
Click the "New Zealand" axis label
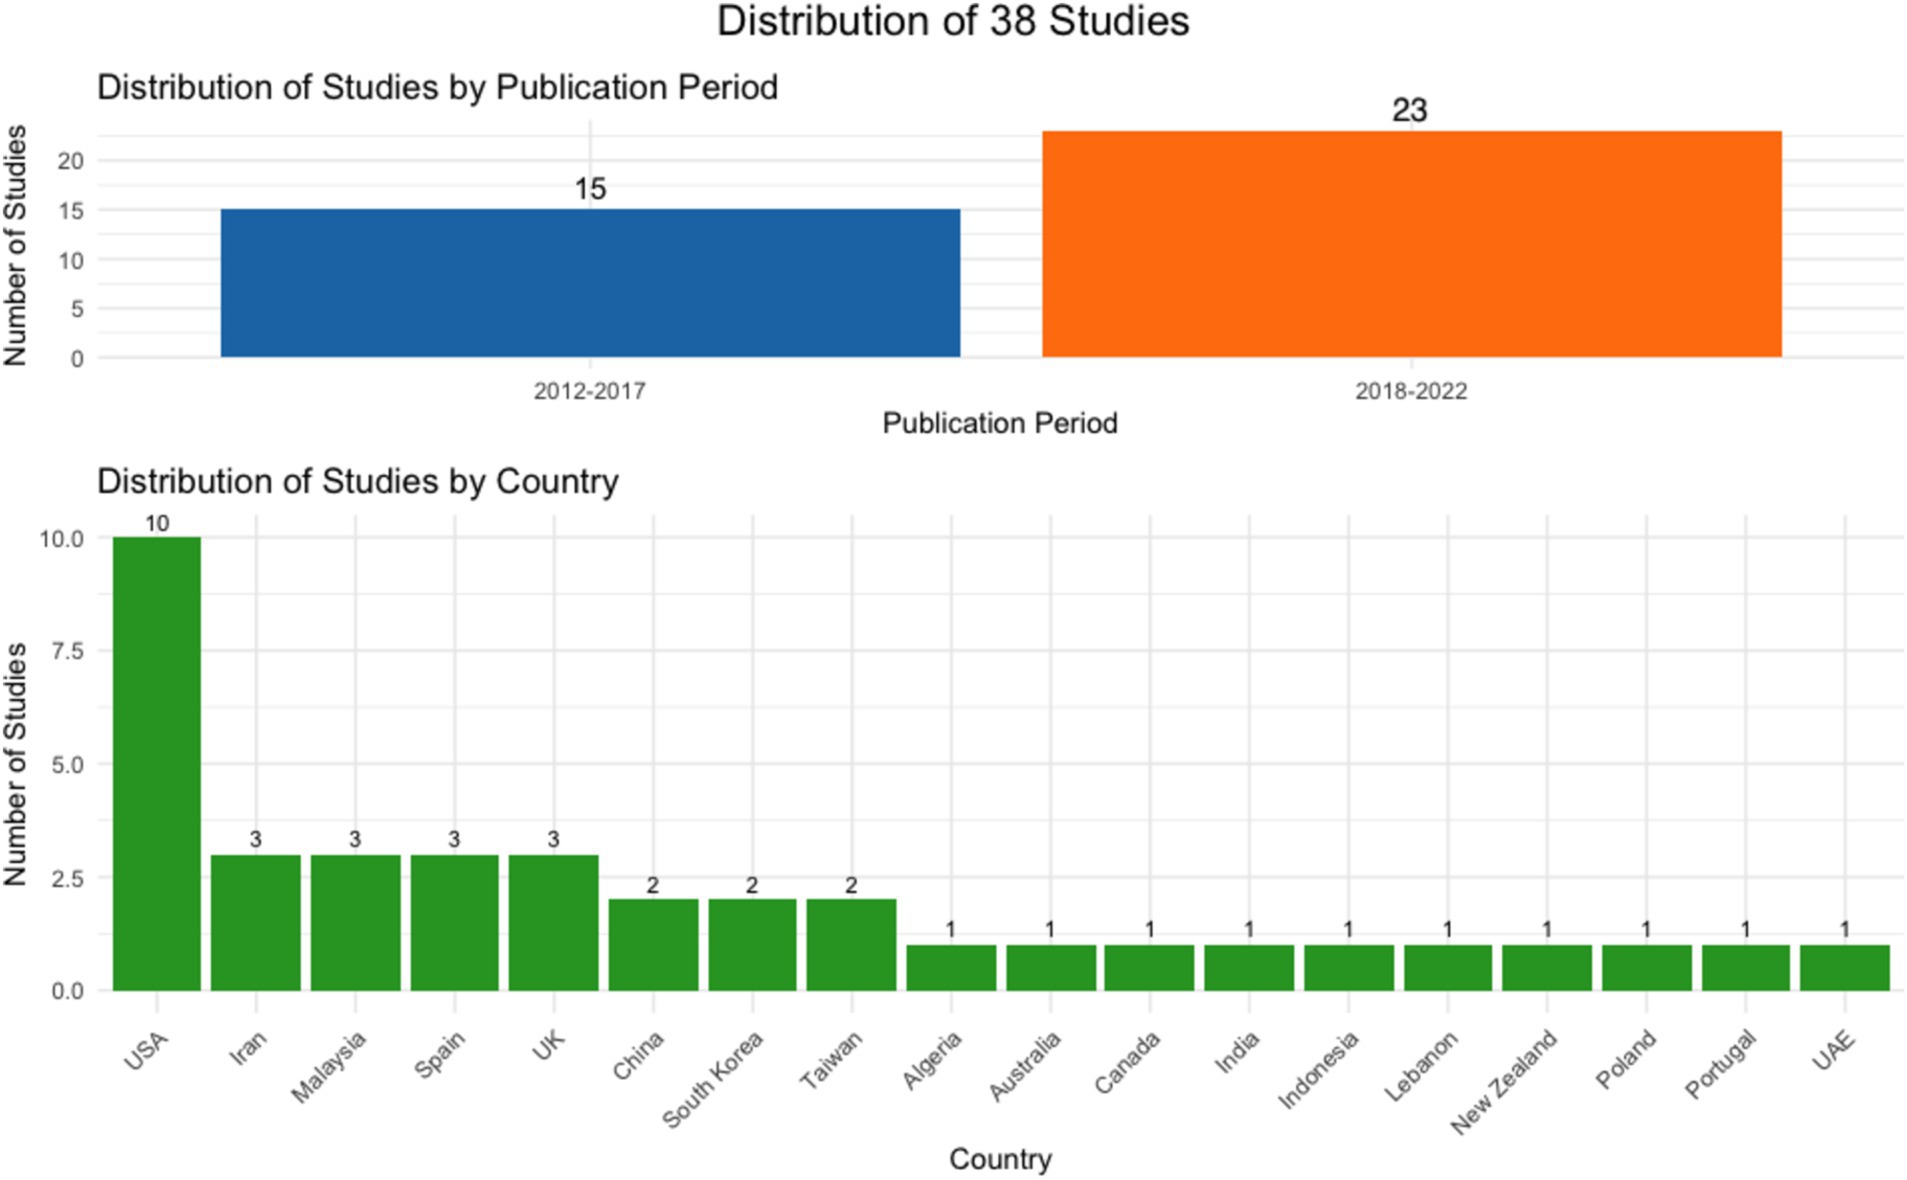pos(1504,1083)
